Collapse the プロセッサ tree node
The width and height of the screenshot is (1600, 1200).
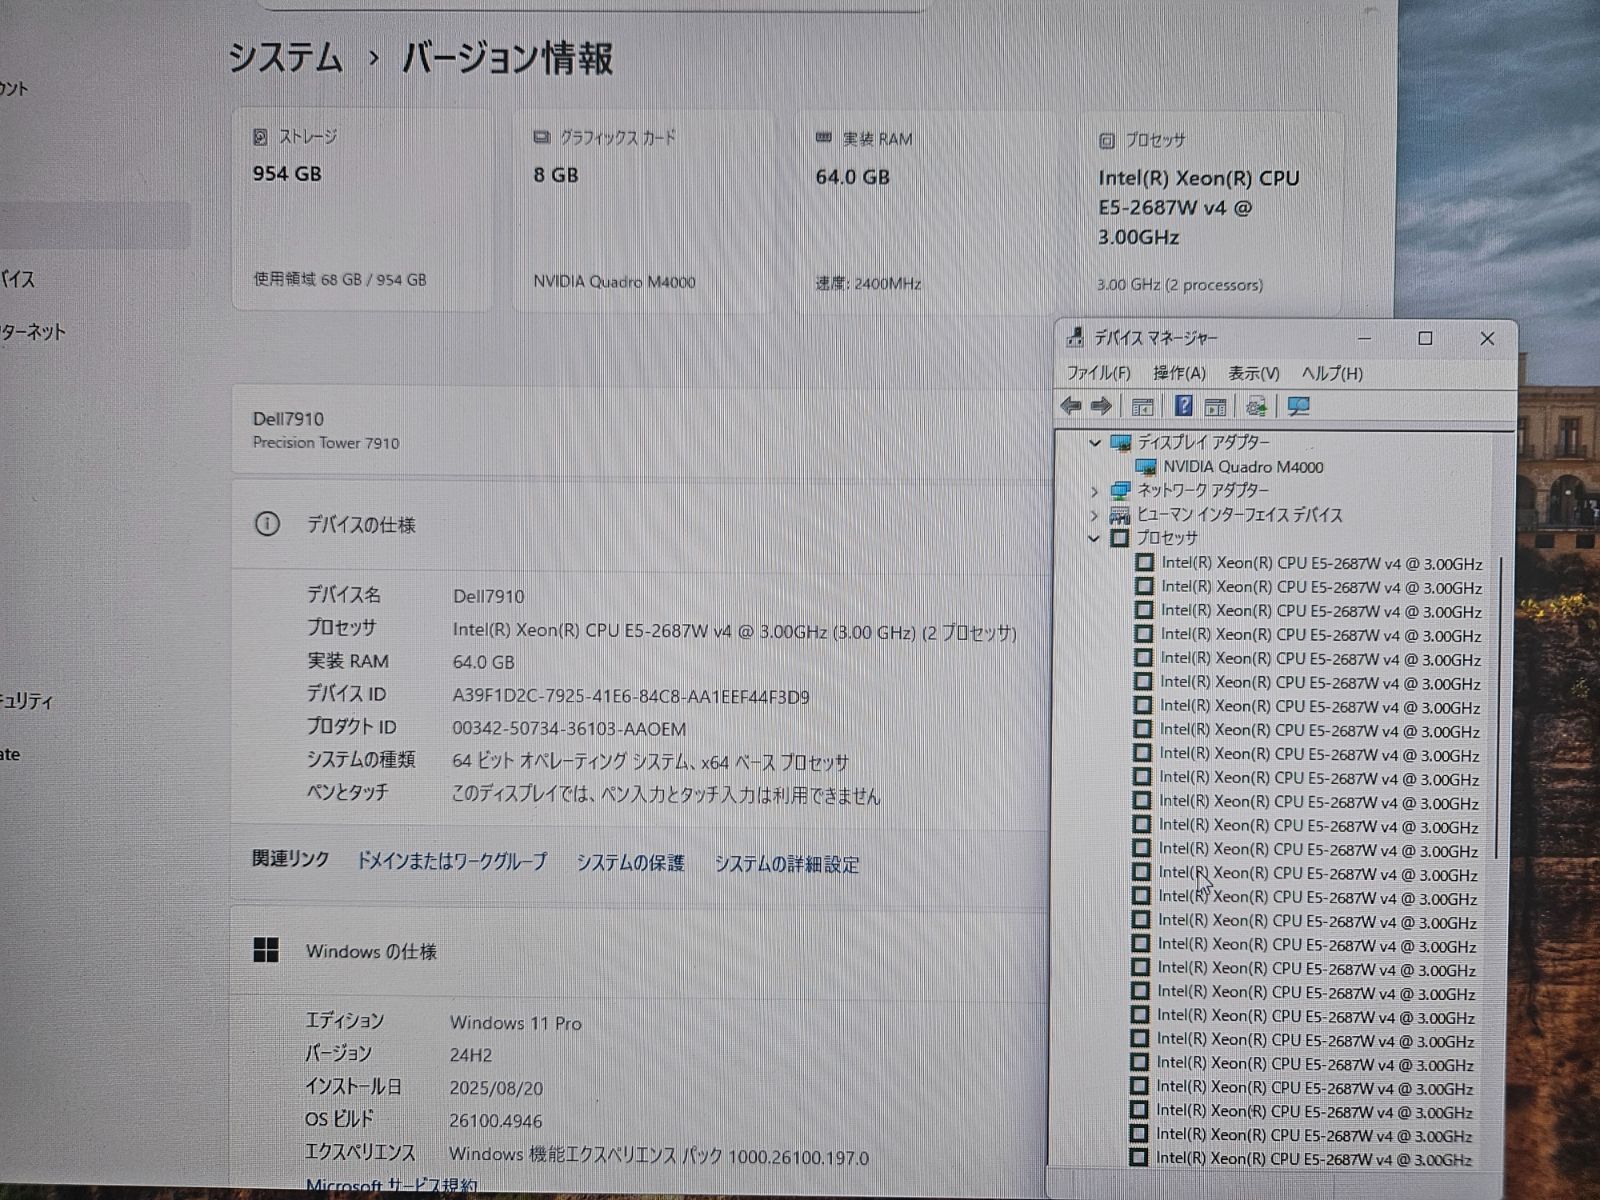click(x=1094, y=538)
